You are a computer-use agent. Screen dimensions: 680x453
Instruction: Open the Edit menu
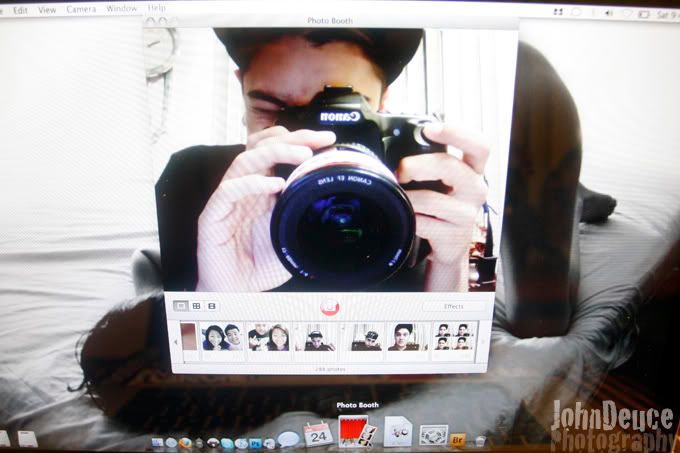20,10
